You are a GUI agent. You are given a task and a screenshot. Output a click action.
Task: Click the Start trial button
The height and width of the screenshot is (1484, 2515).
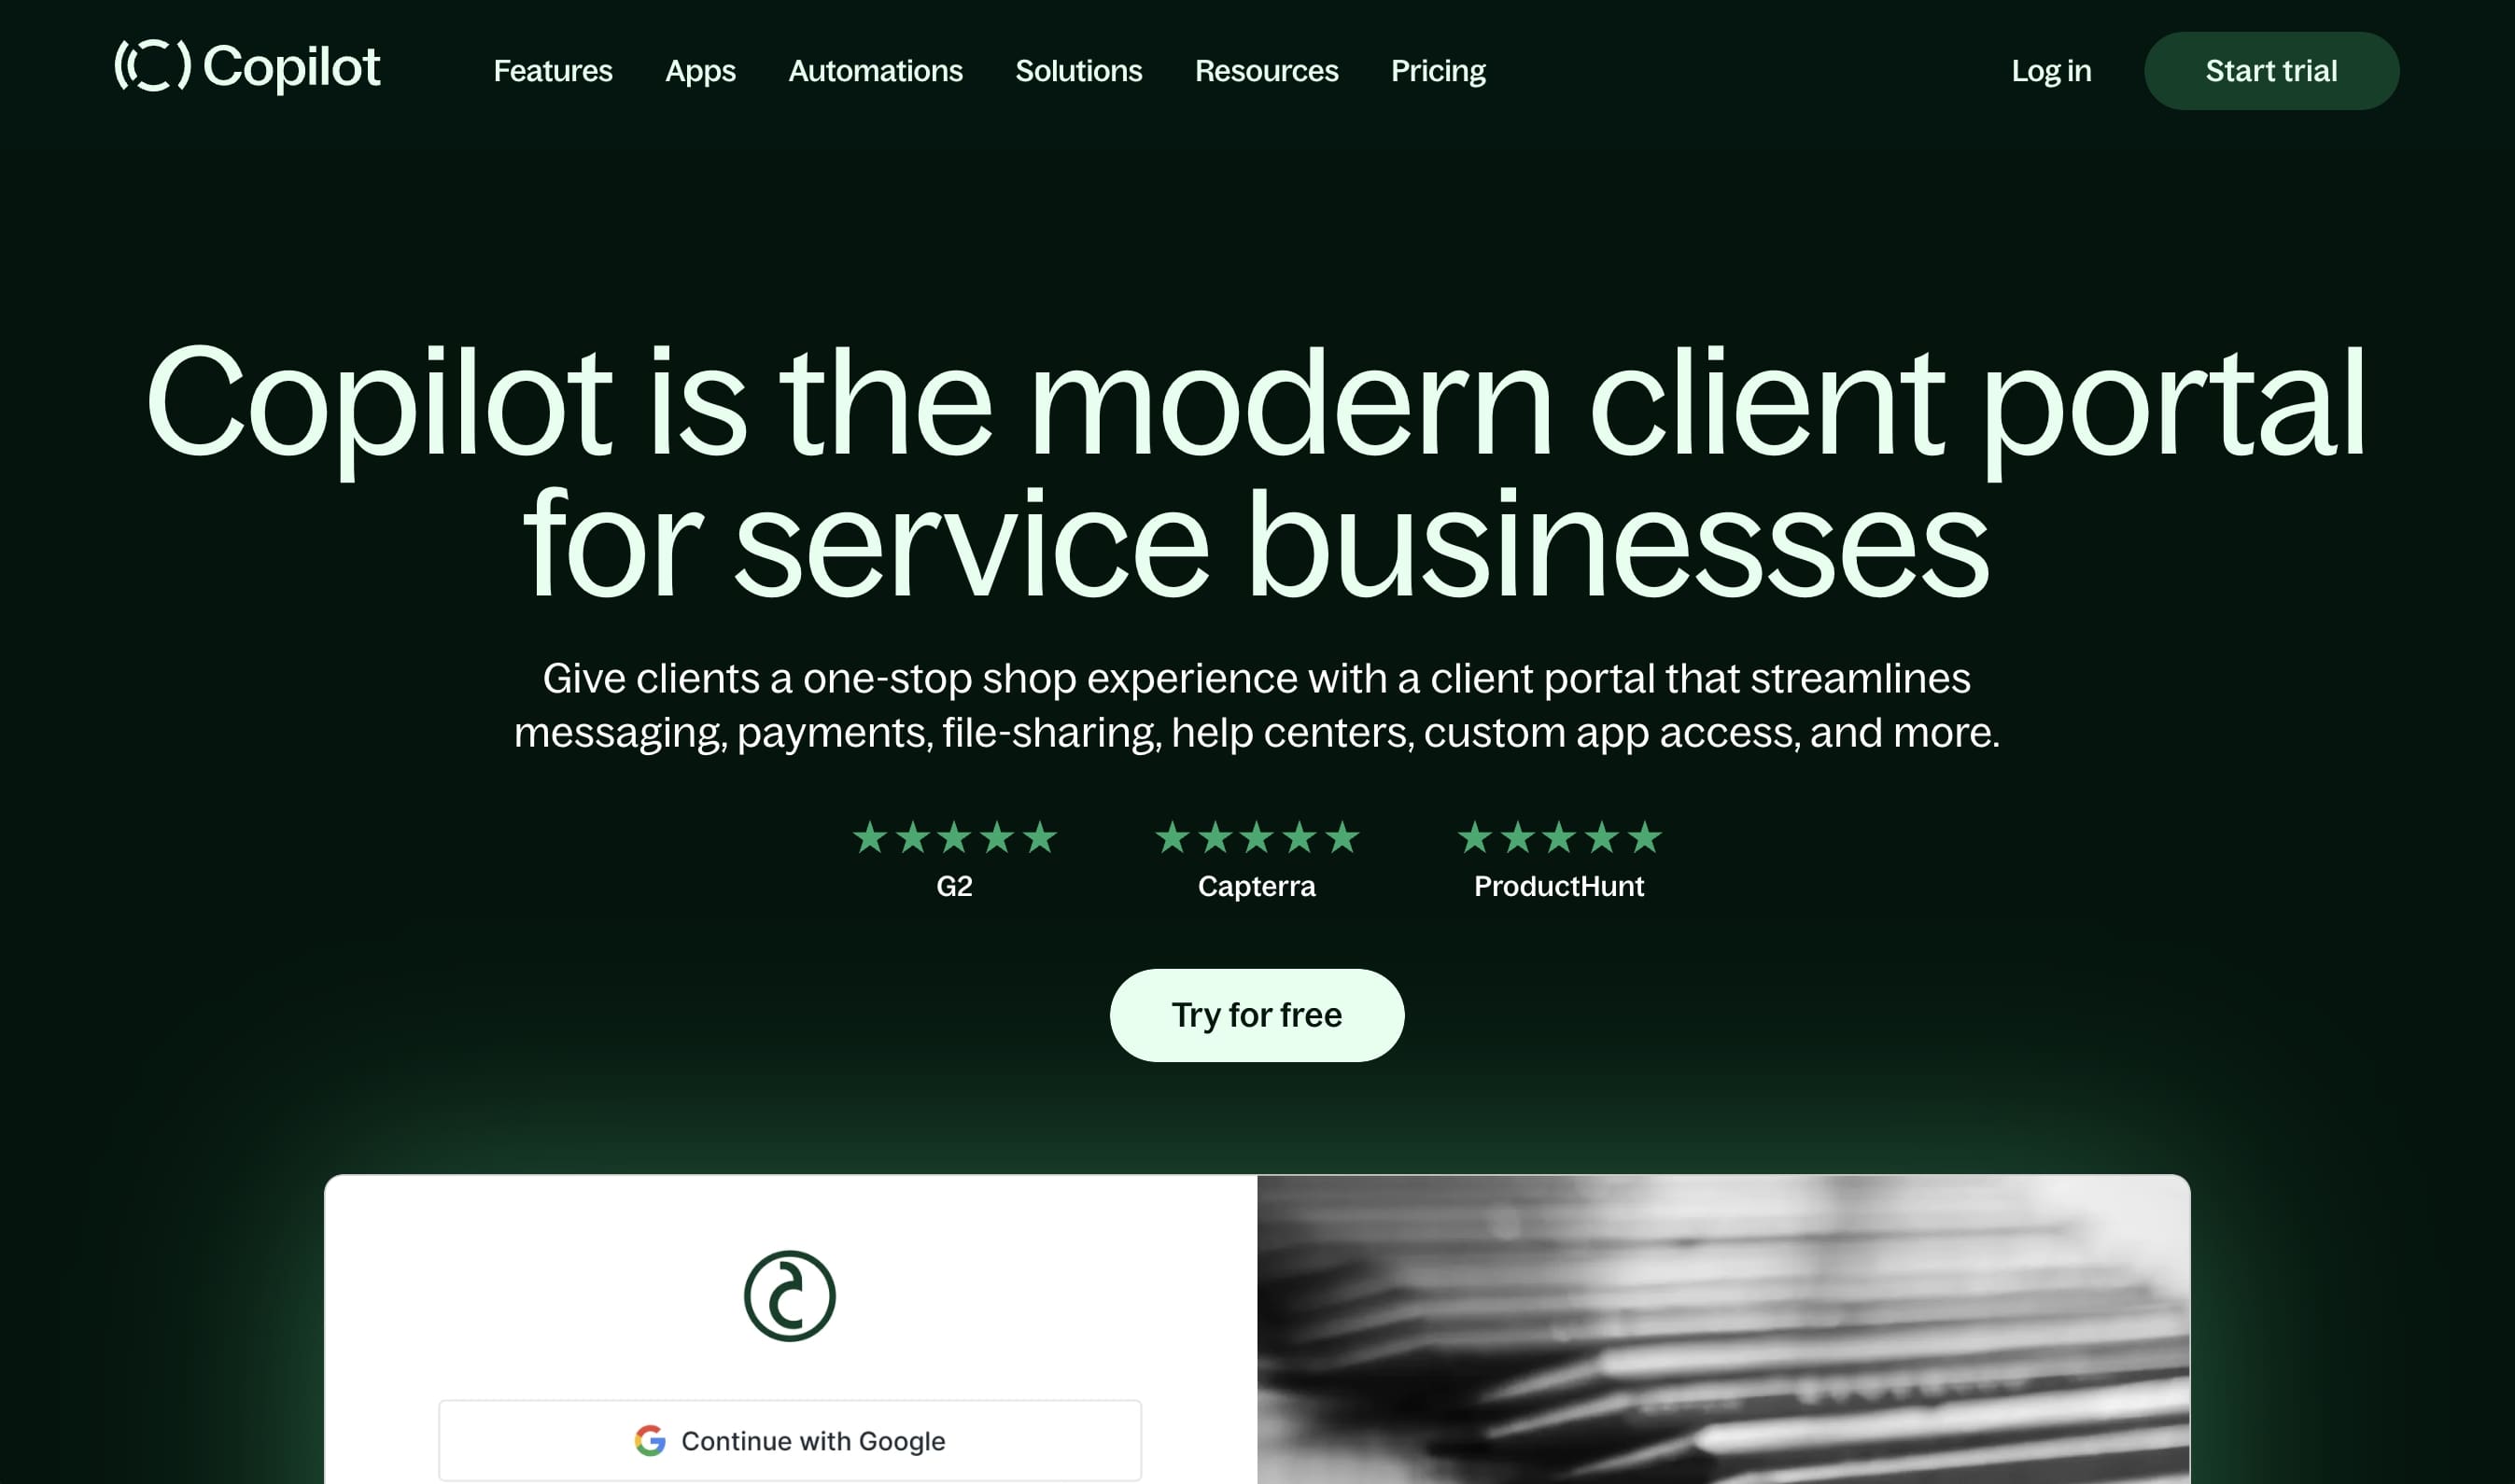point(2271,71)
